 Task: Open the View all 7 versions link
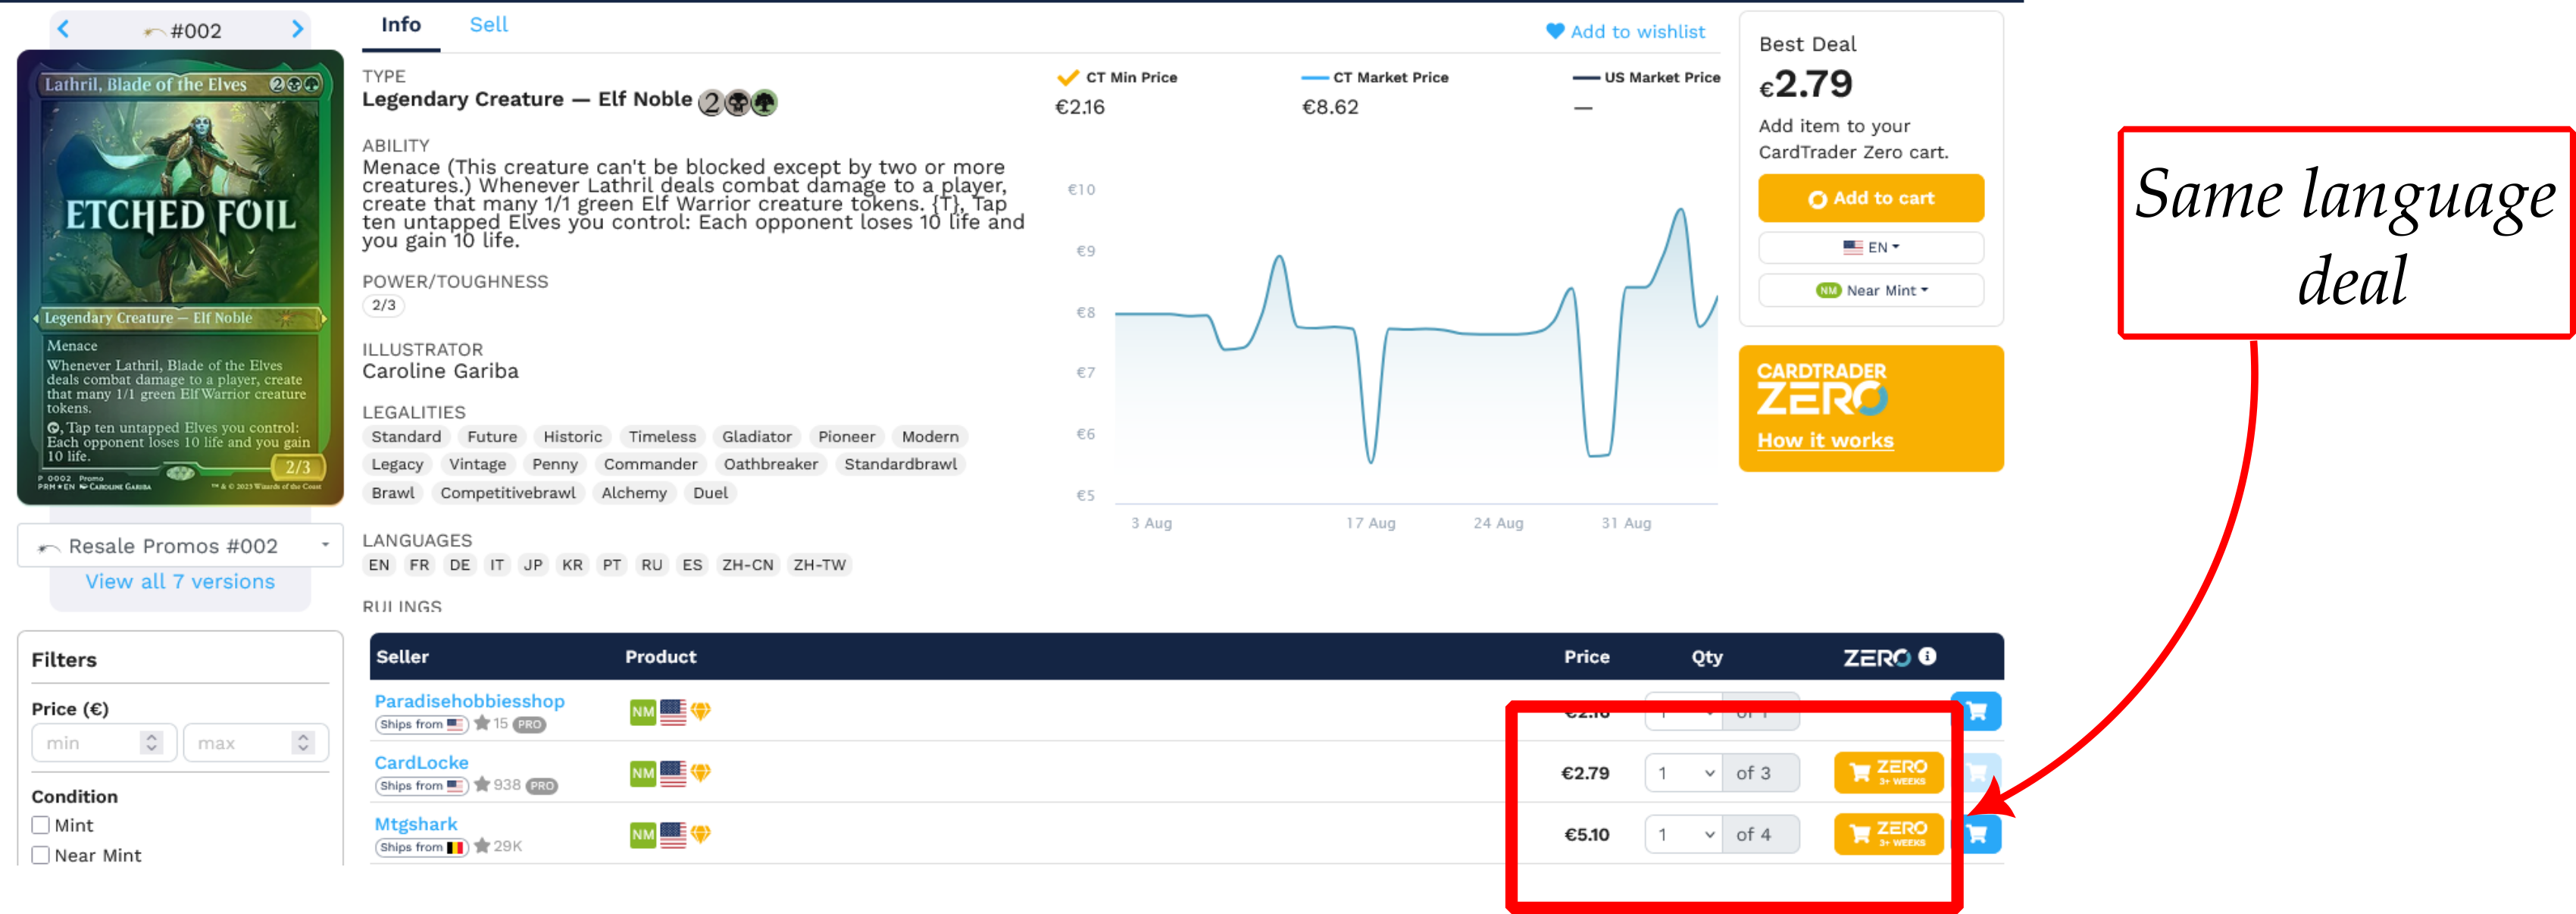[x=180, y=582]
